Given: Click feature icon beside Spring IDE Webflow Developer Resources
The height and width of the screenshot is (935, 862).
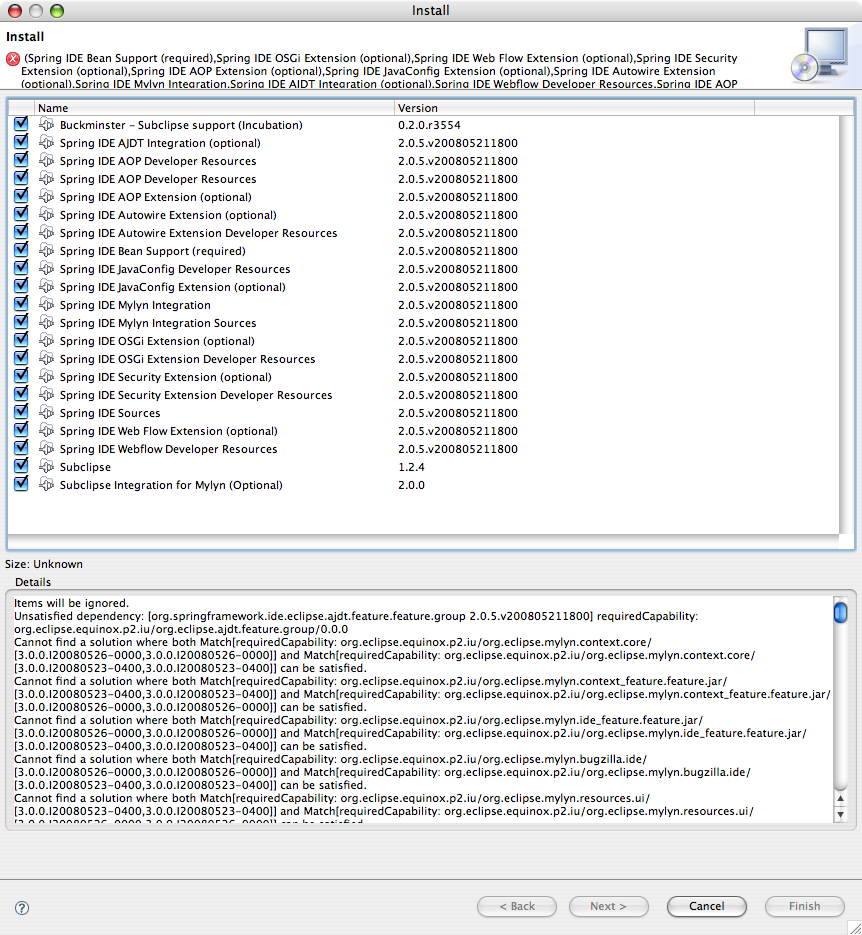Looking at the screenshot, I should click(x=46, y=448).
